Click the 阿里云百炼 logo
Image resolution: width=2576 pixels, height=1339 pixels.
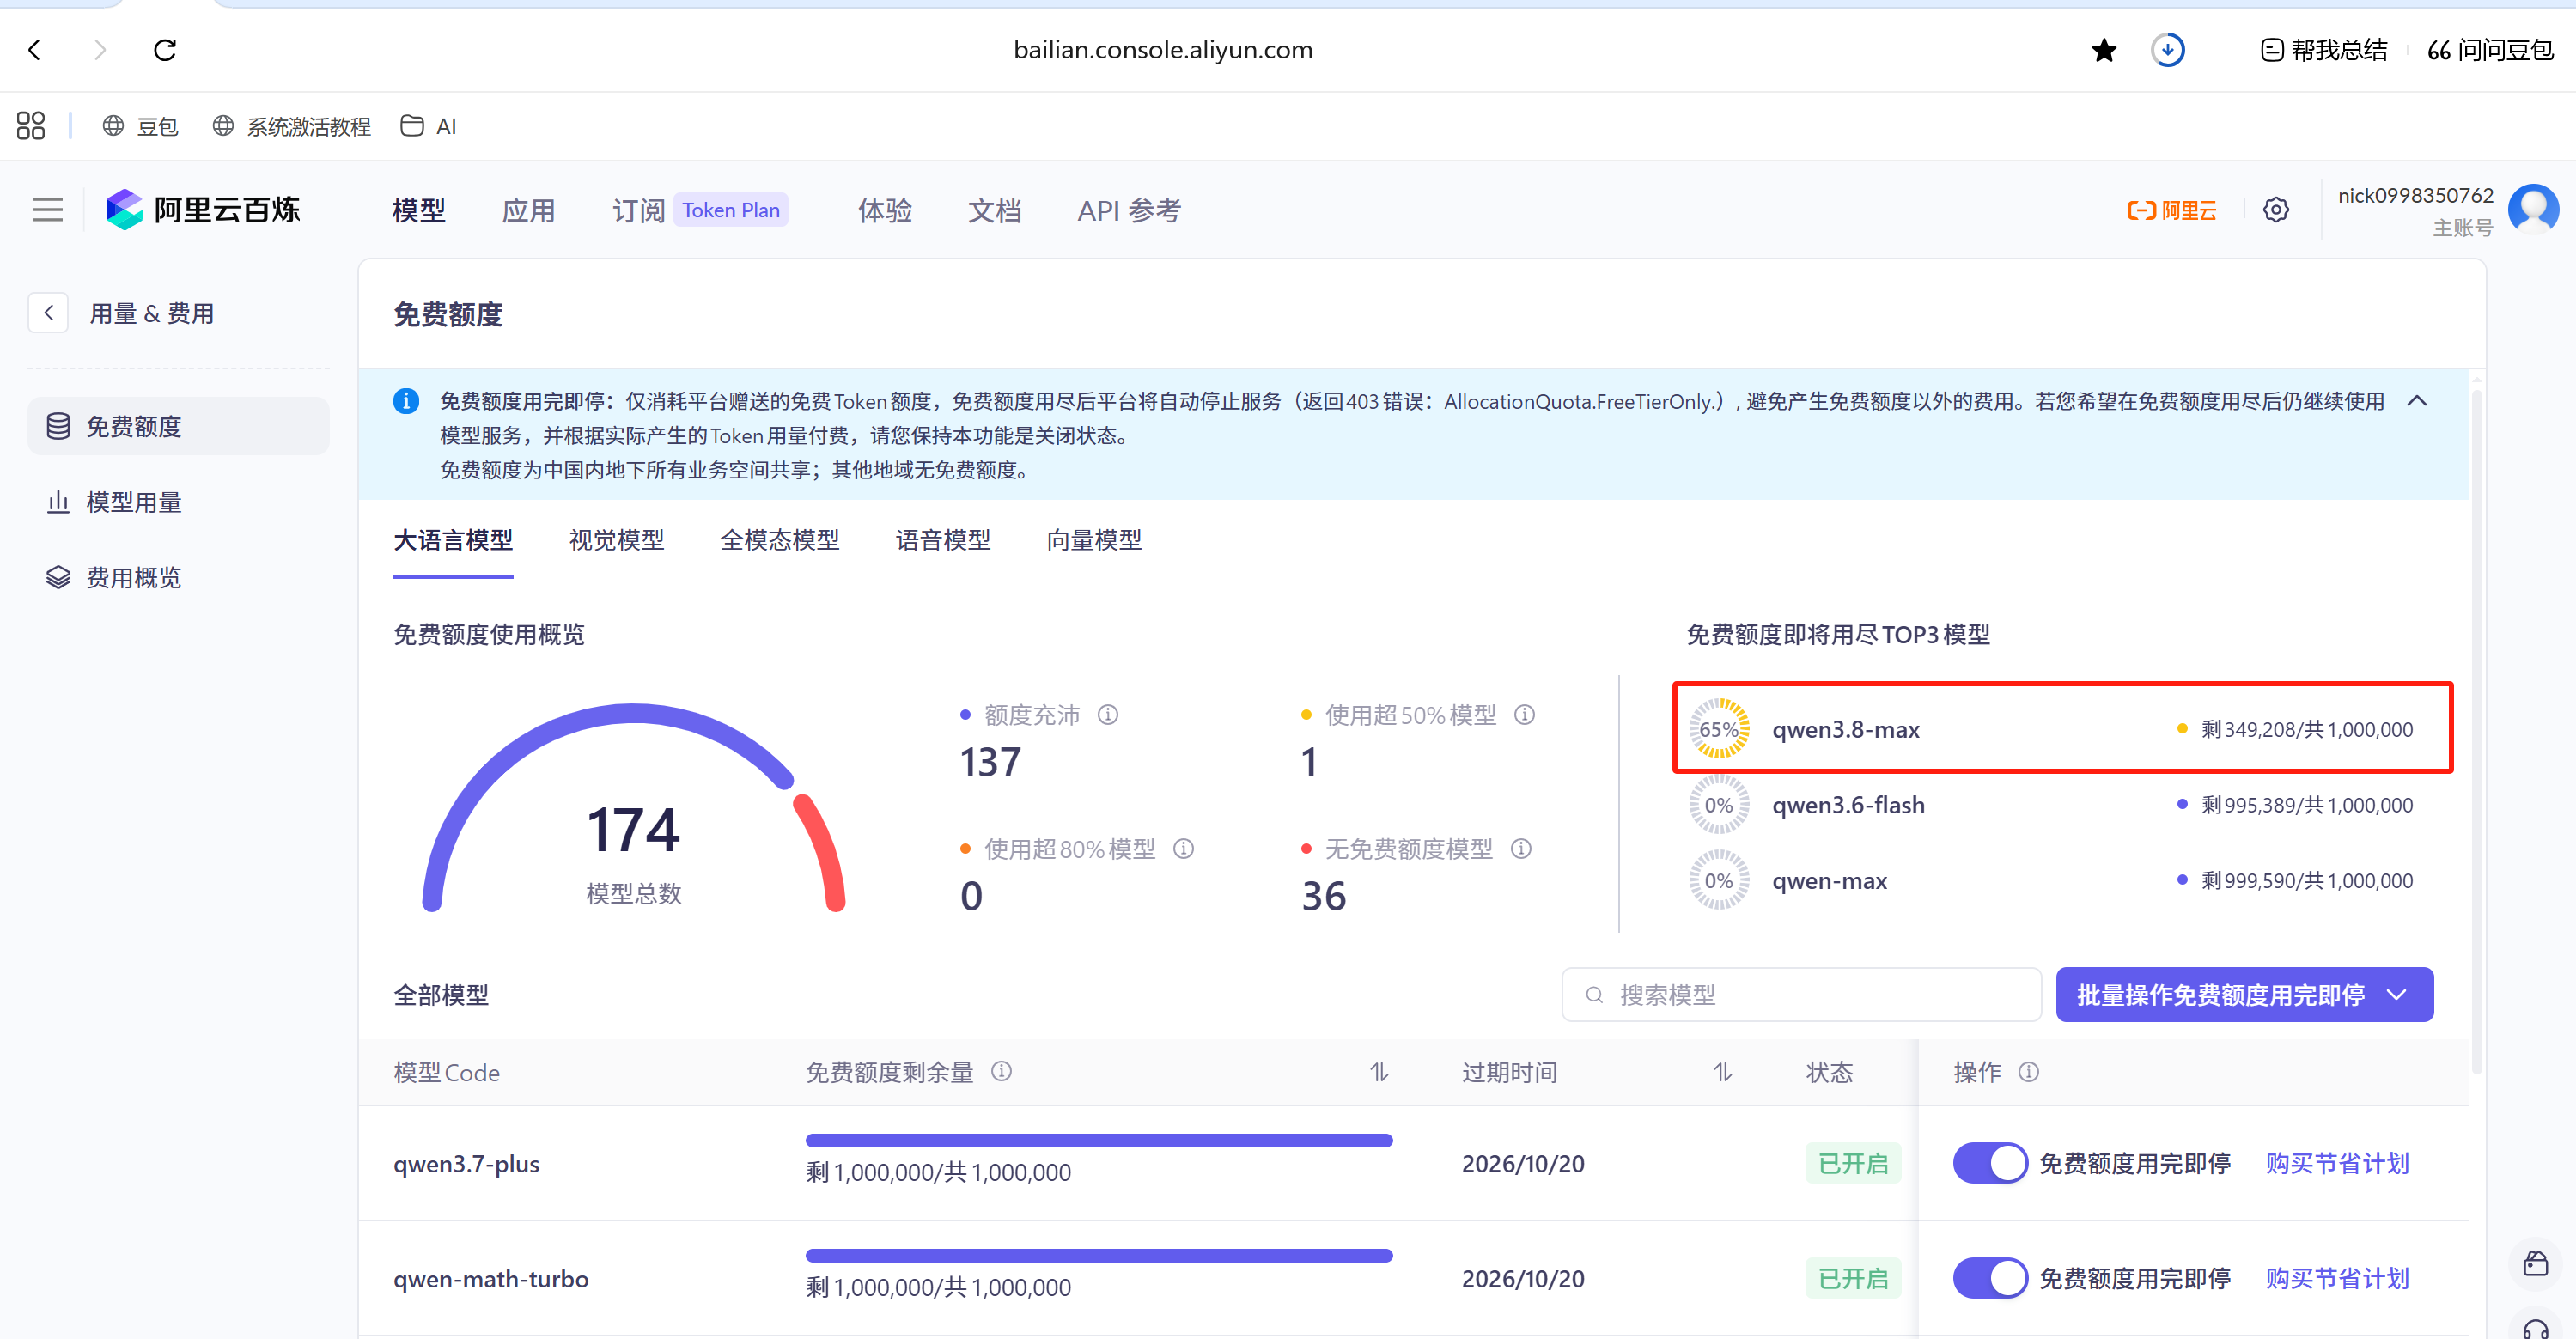[203, 210]
